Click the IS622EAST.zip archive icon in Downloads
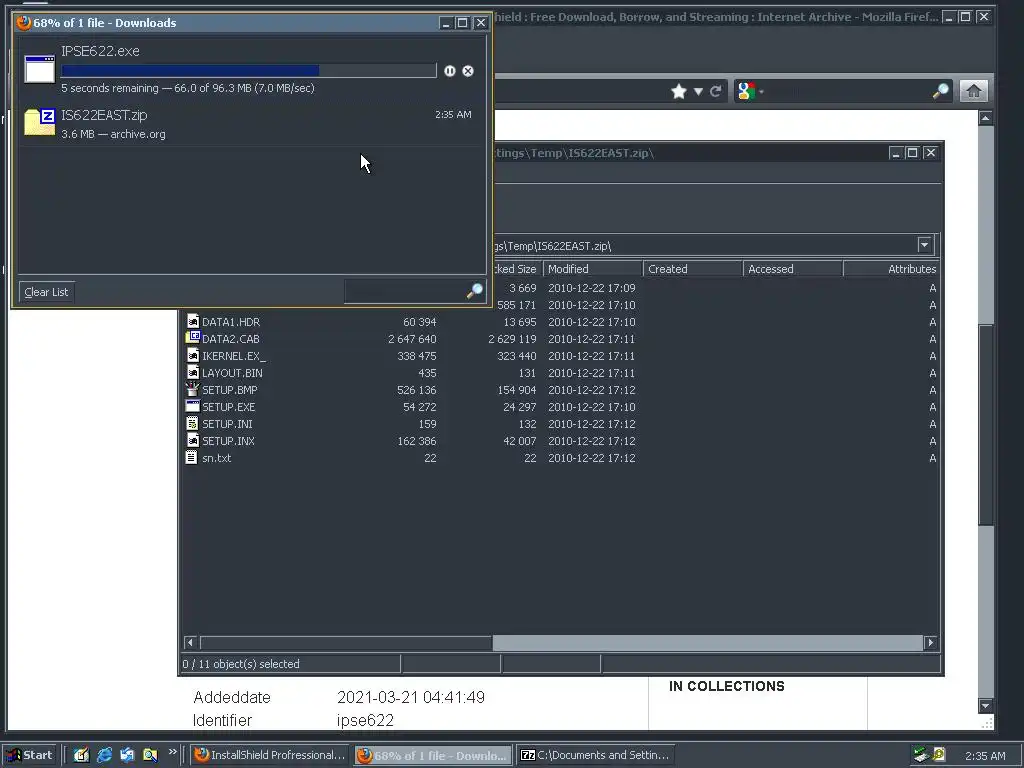This screenshot has width=1024, height=768. pos(40,122)
